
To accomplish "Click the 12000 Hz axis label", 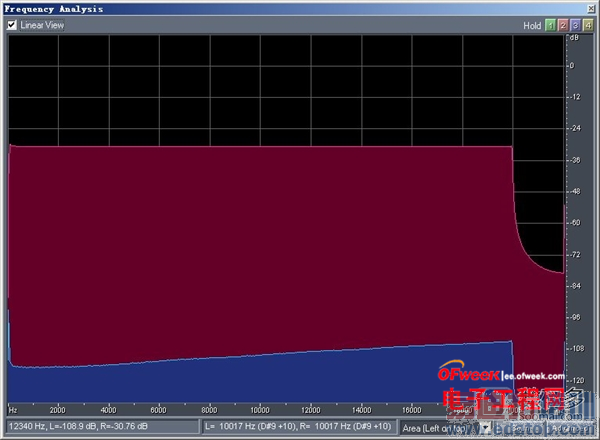I will click(x=311, y=410).
